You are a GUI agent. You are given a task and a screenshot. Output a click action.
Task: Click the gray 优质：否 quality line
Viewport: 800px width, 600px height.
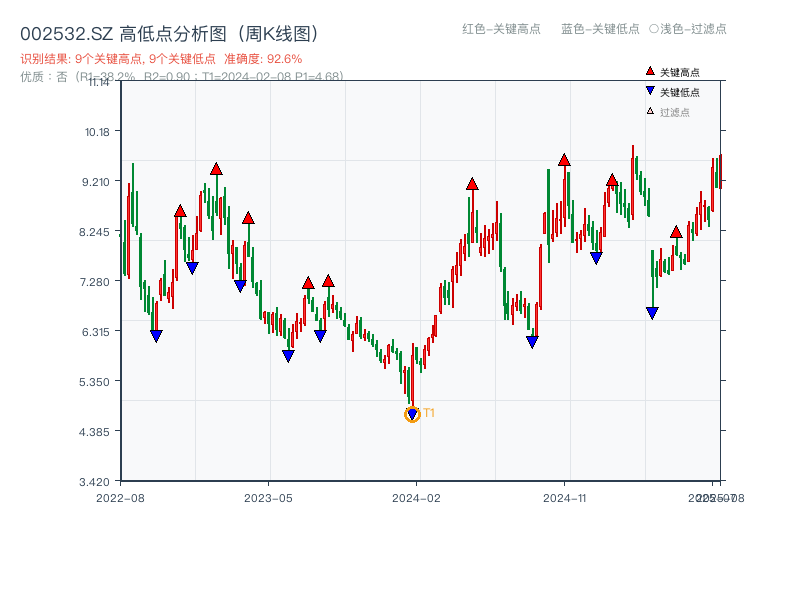click(x=182, y=77)
